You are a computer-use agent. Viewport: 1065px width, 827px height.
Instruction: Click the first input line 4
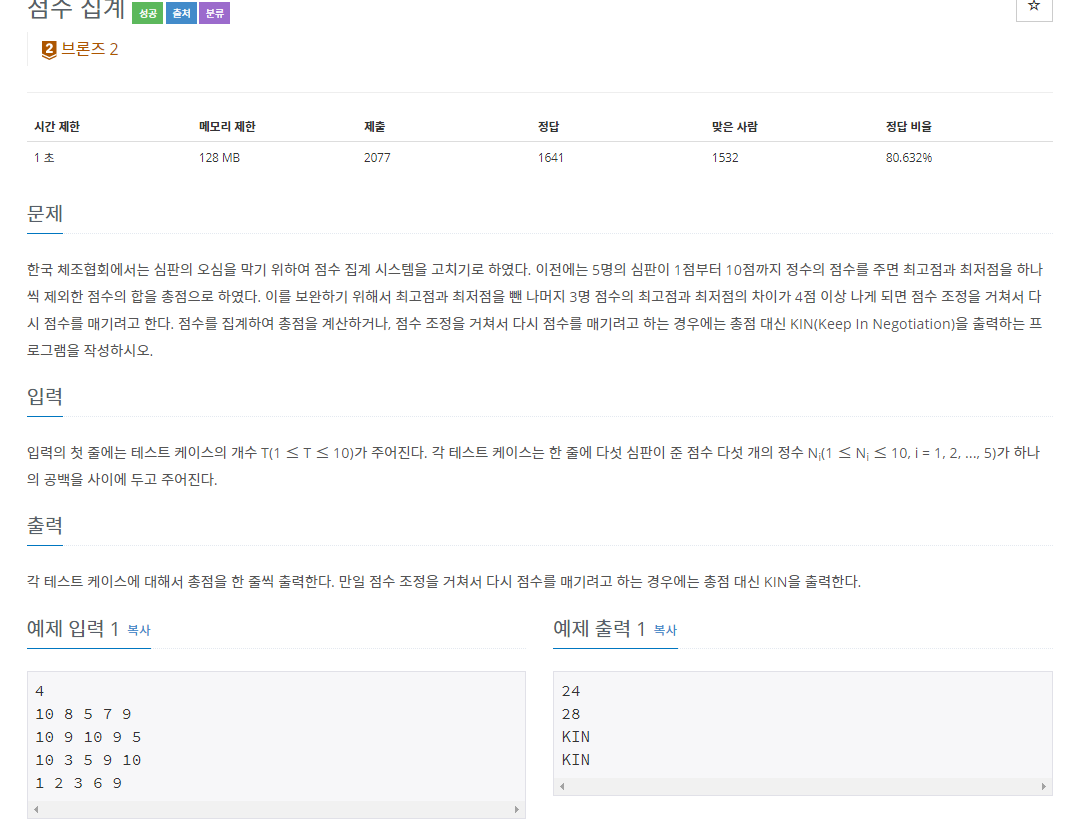pyautogui.click(x=39, y=691)
